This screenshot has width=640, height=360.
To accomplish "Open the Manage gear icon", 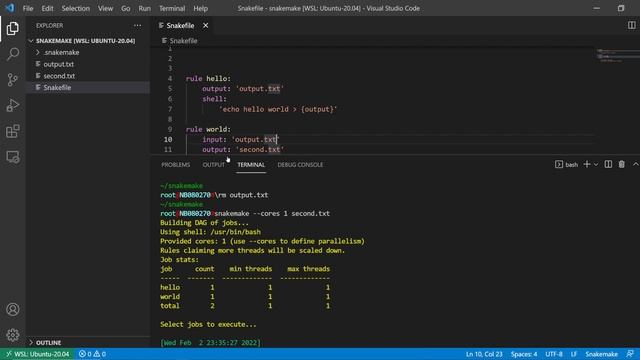I will pyautogui.click(x=13, y=335).
